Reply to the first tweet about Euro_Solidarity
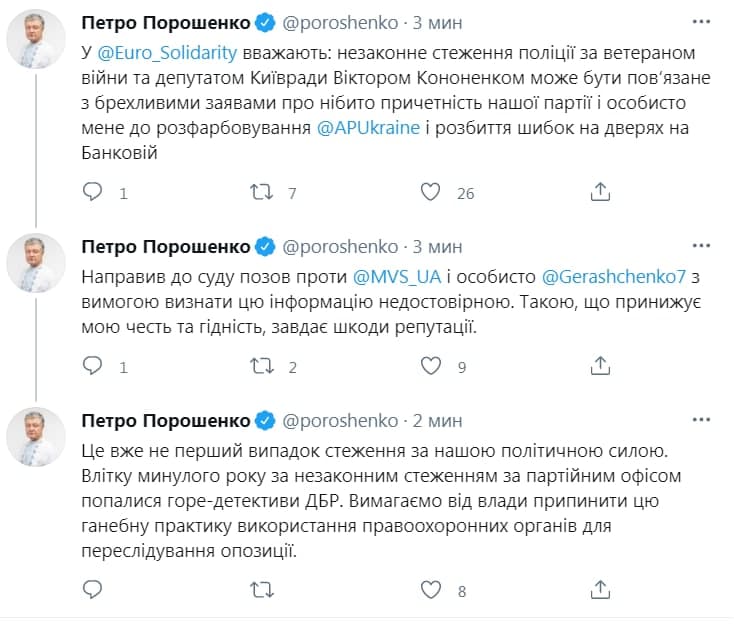The height and width of the screenshot is (630, 734). click(91, 193)
